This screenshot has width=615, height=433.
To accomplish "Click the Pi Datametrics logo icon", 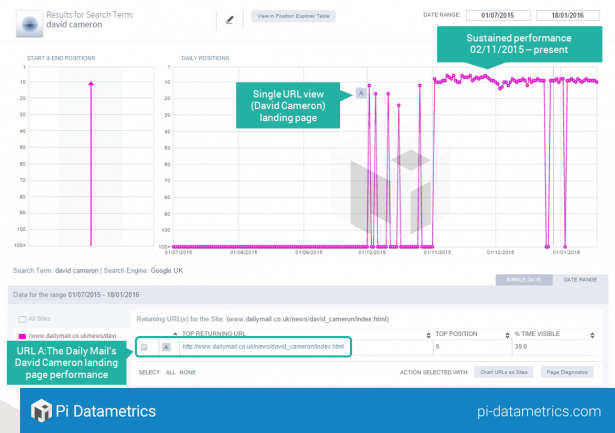I will (x=41, y=410).
